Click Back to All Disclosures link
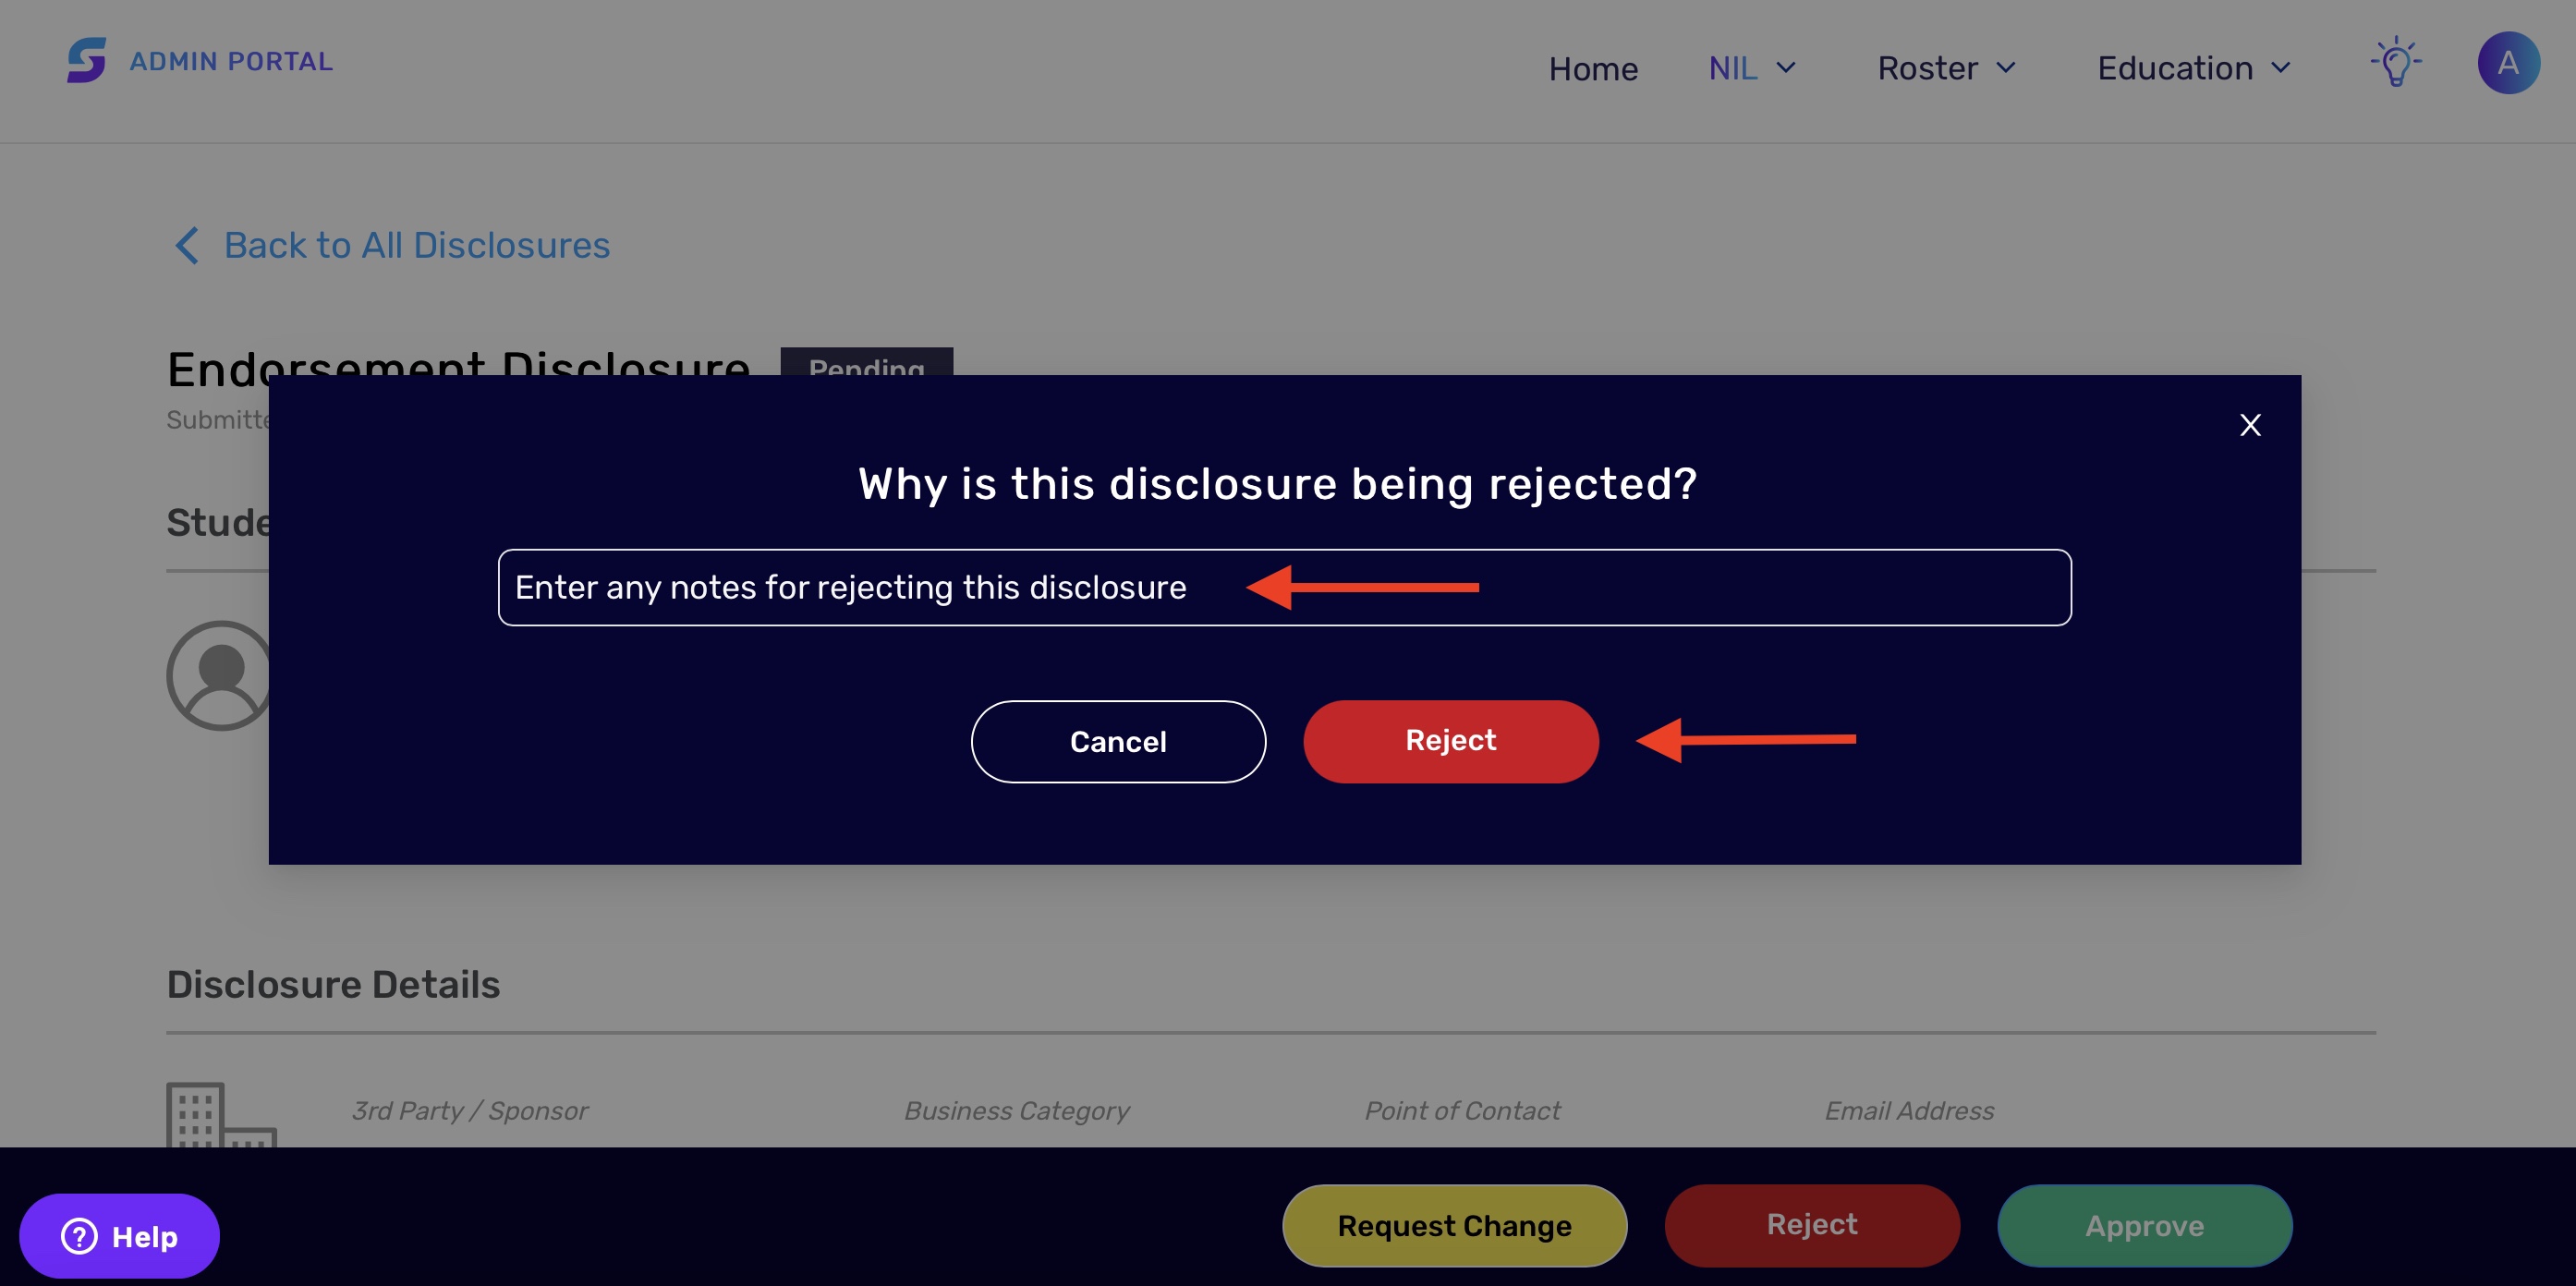 coord(416,246)
